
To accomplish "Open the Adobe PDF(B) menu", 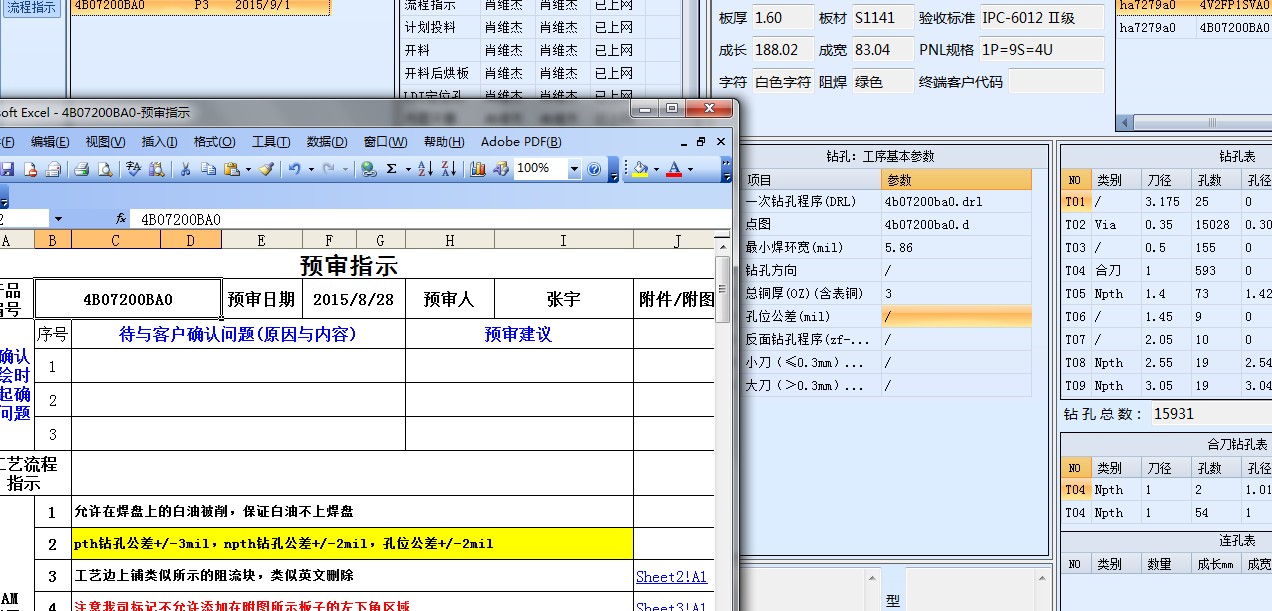I will click(521, 142).
